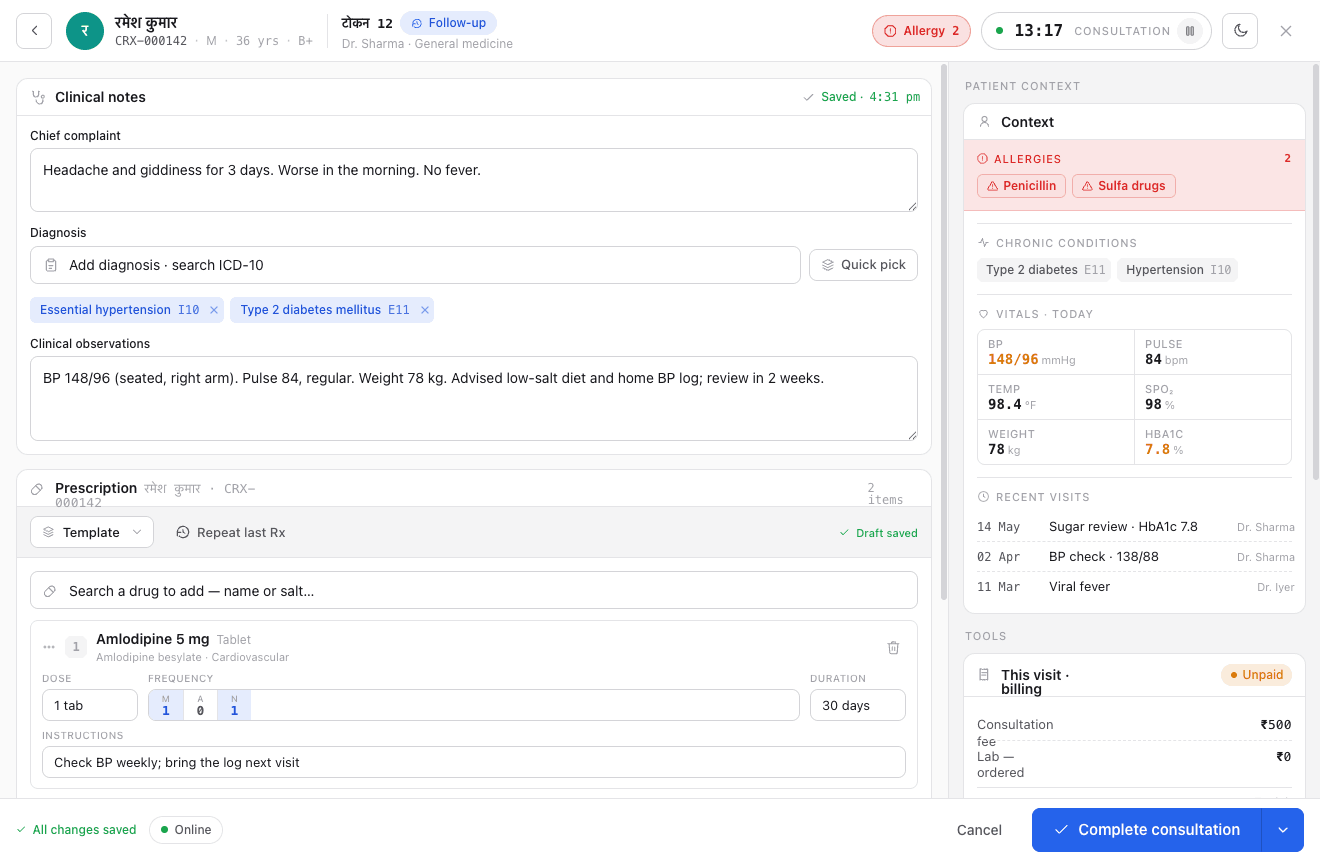The width and height of the screenshot is (1320, 860).
Task: Click into the Chief complaint text area
Action: pos(474,180)
